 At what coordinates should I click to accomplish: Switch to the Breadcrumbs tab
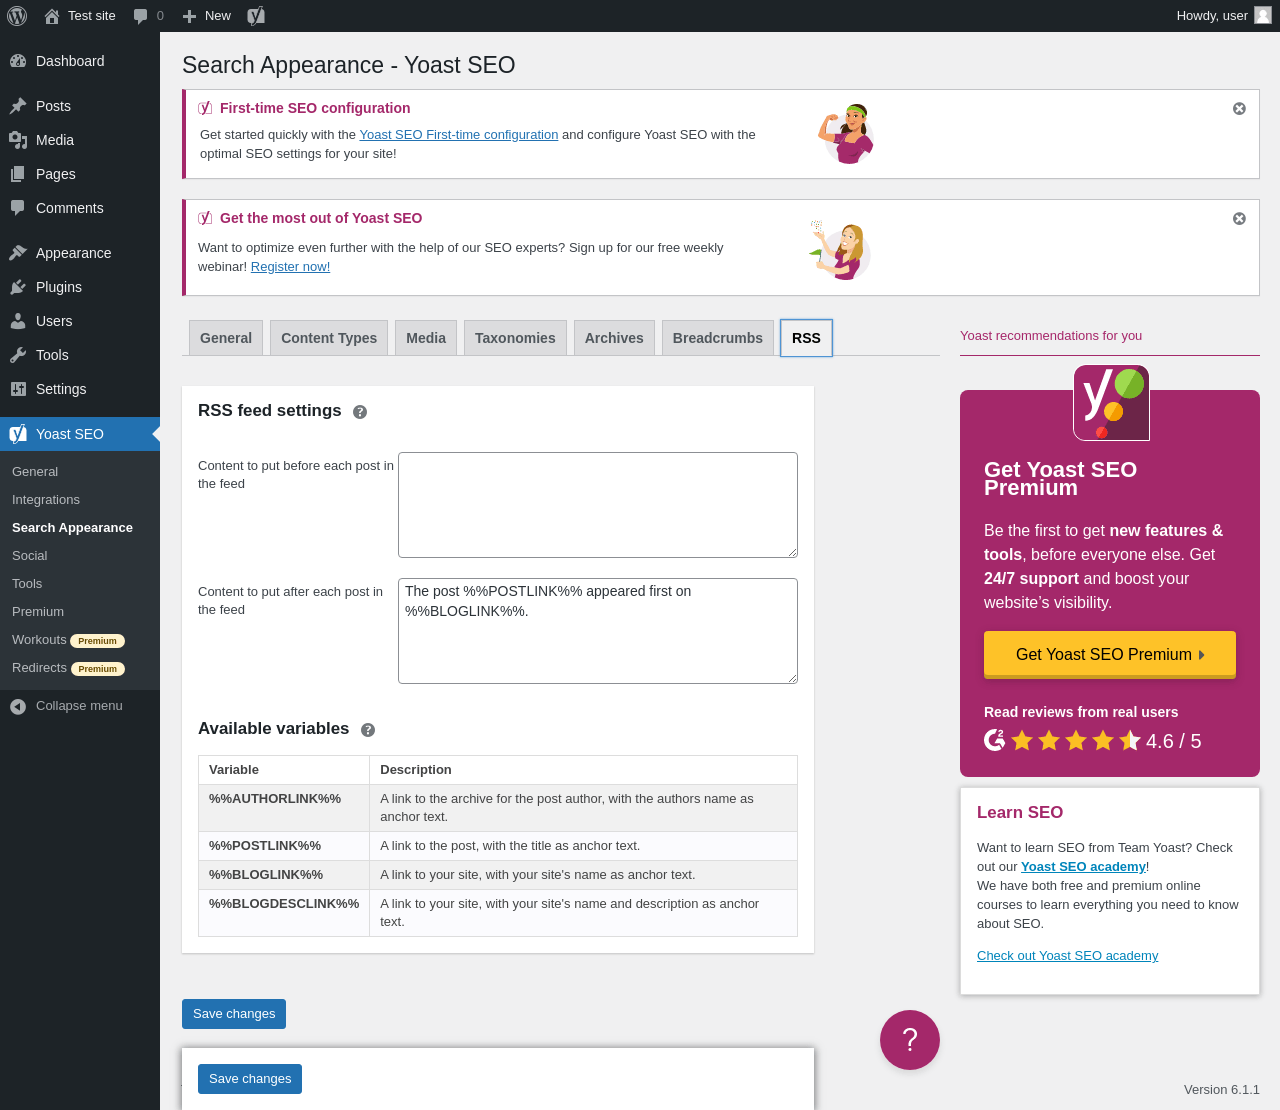pyautogui.click(x=718, y=338)
